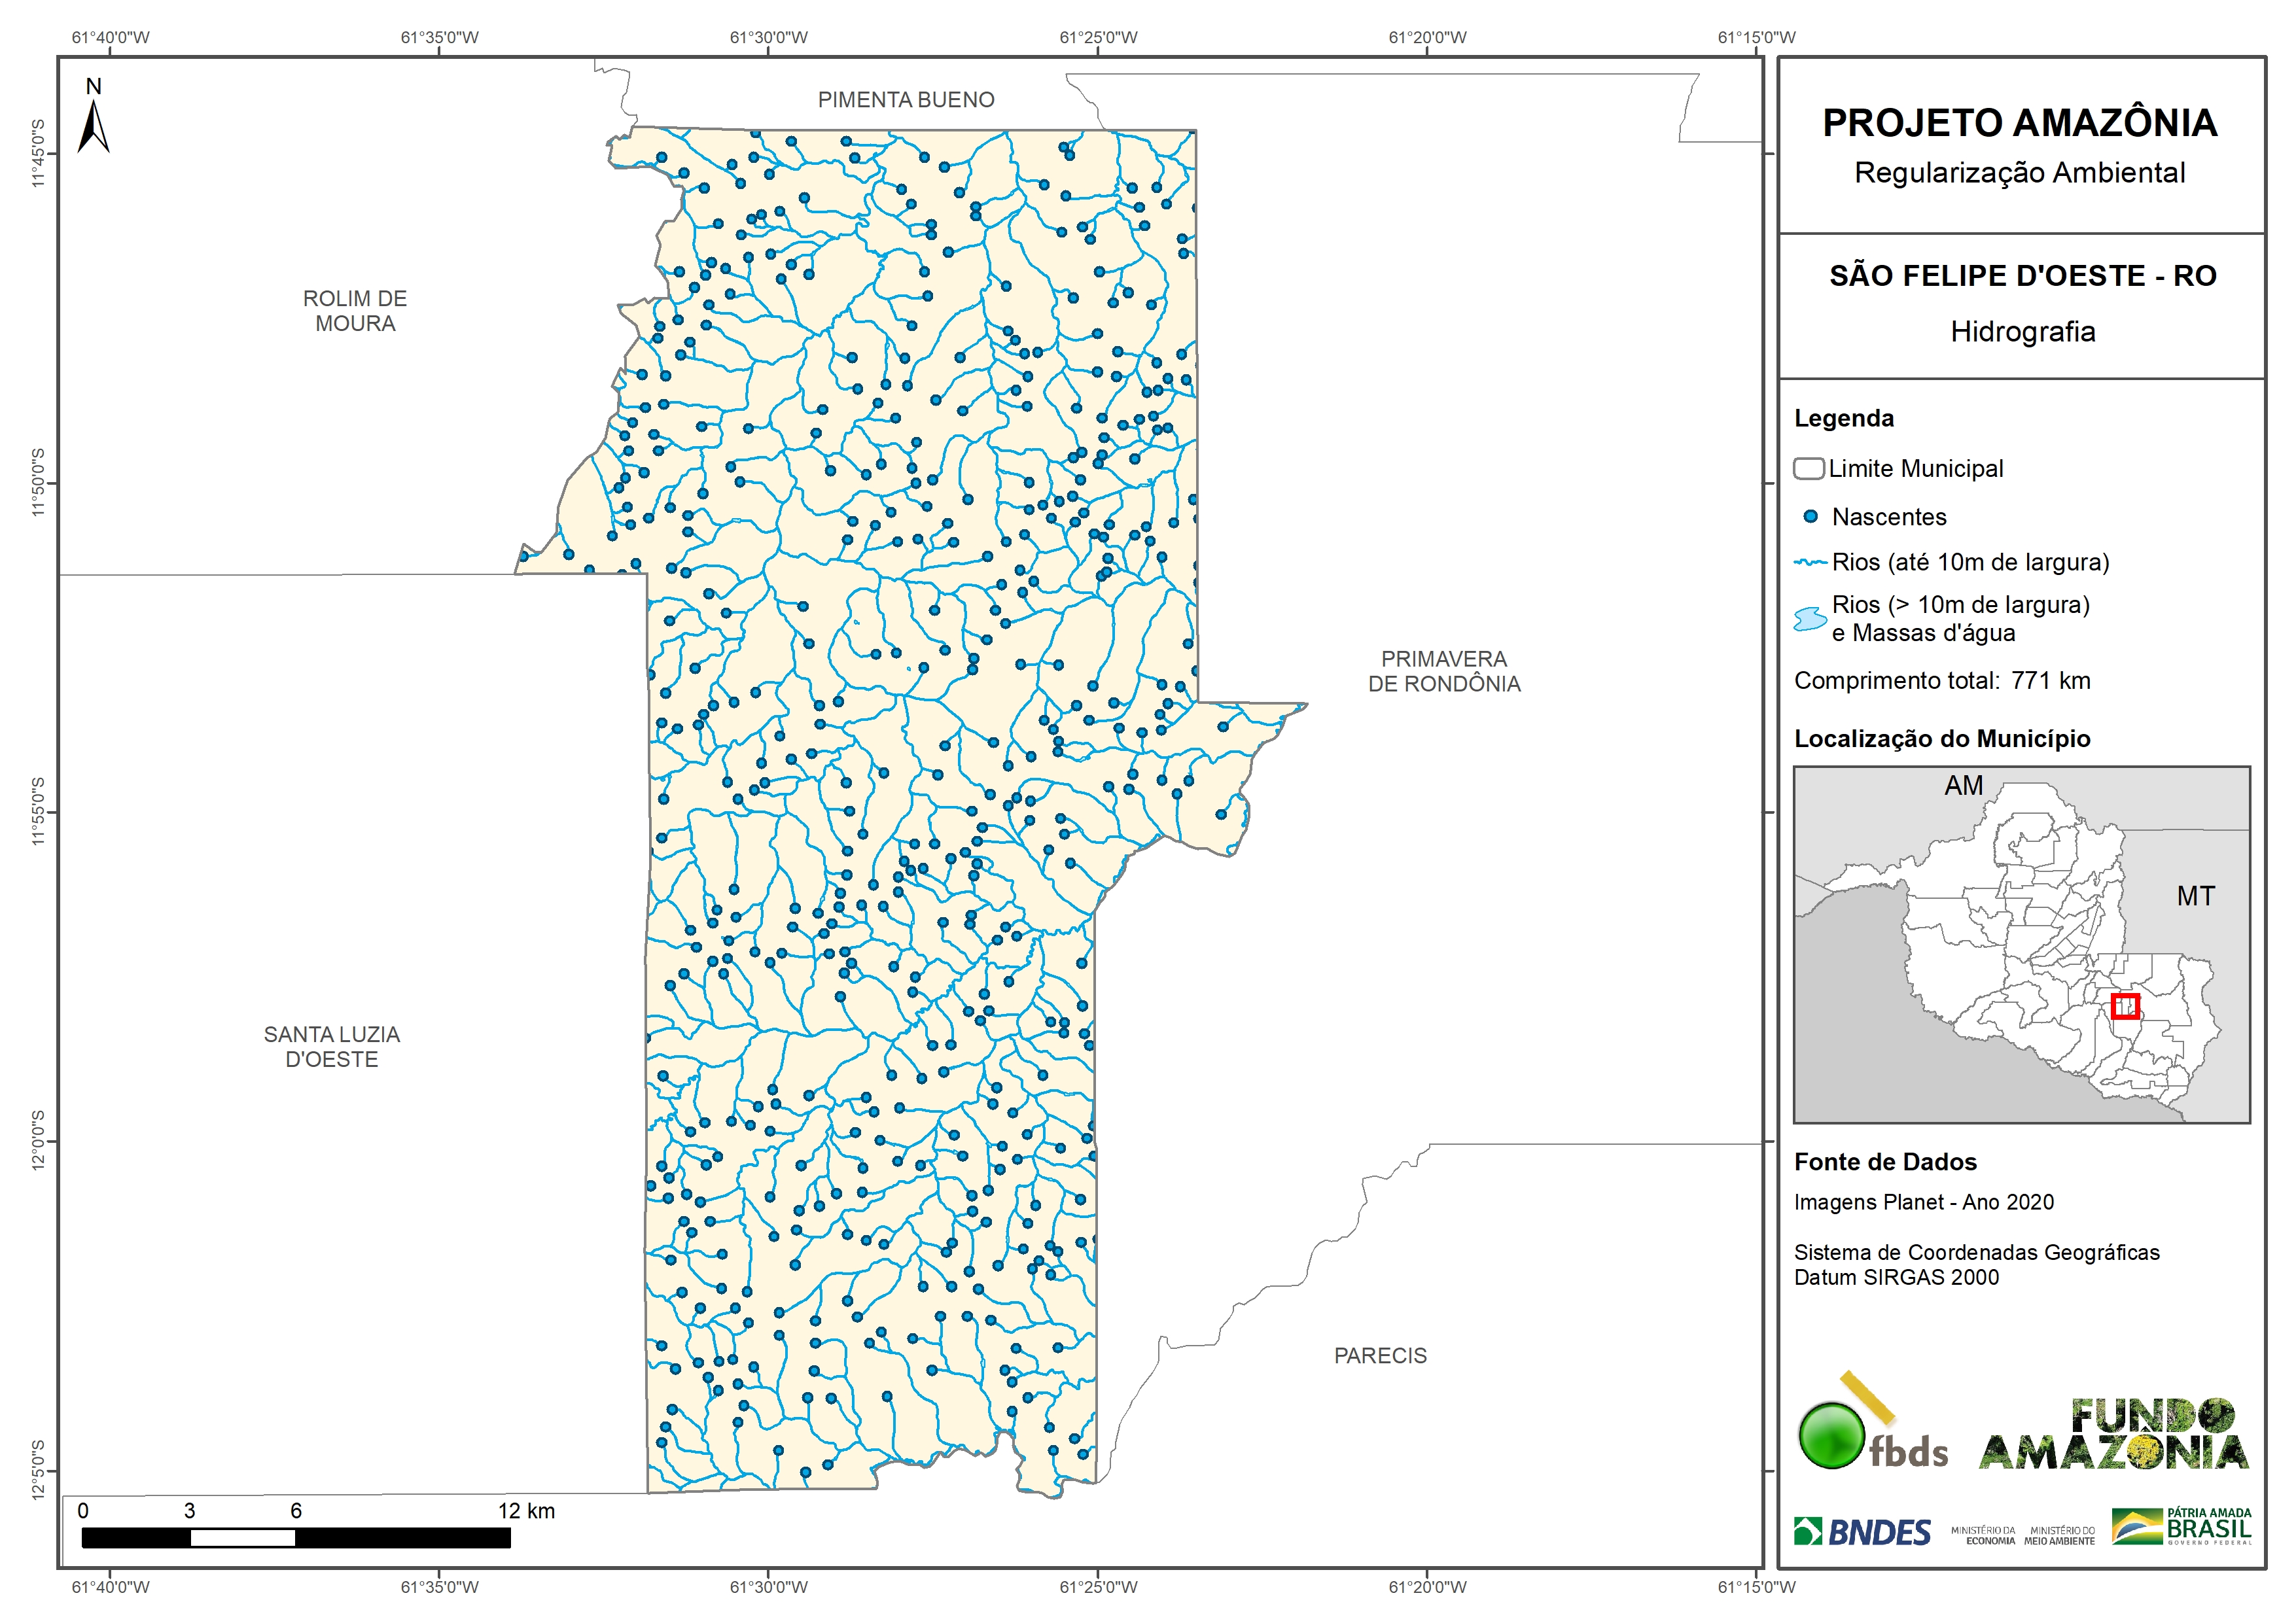Image resolution: width=2296 pixels, height=1623 pixels.
Task: Click the Ministério do Meio Ambiente logo
Action: (x=2059, y=1536)
